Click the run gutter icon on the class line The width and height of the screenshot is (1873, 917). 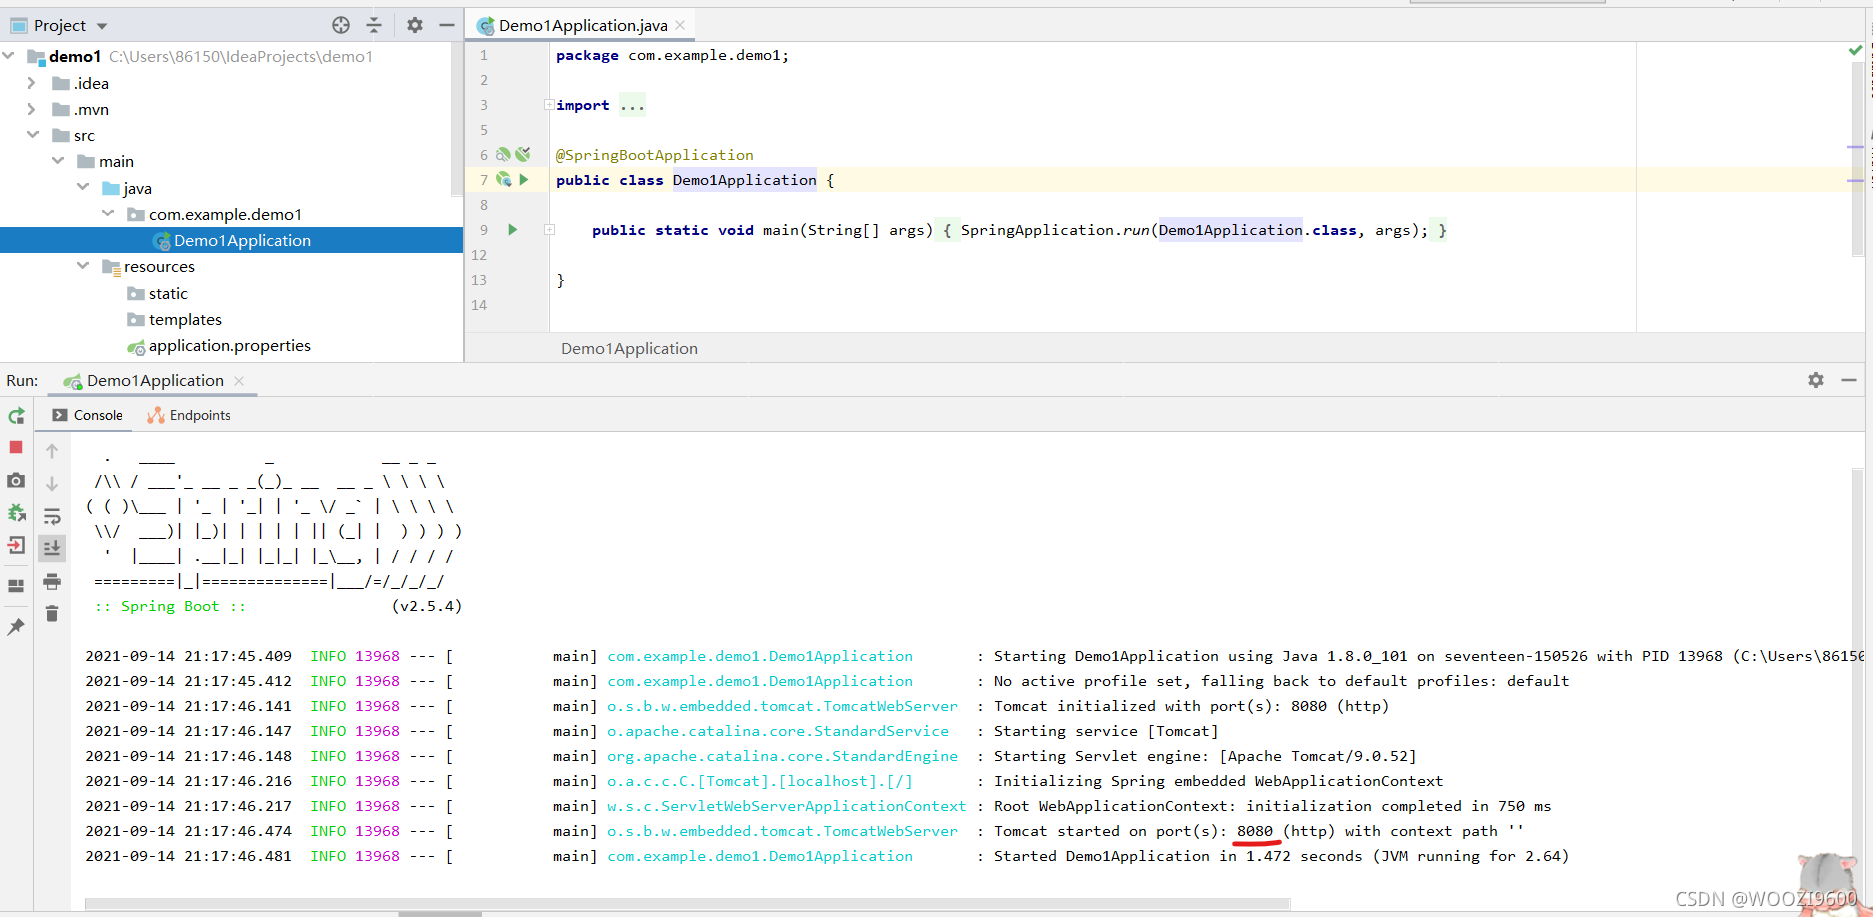tap(524, 180)
